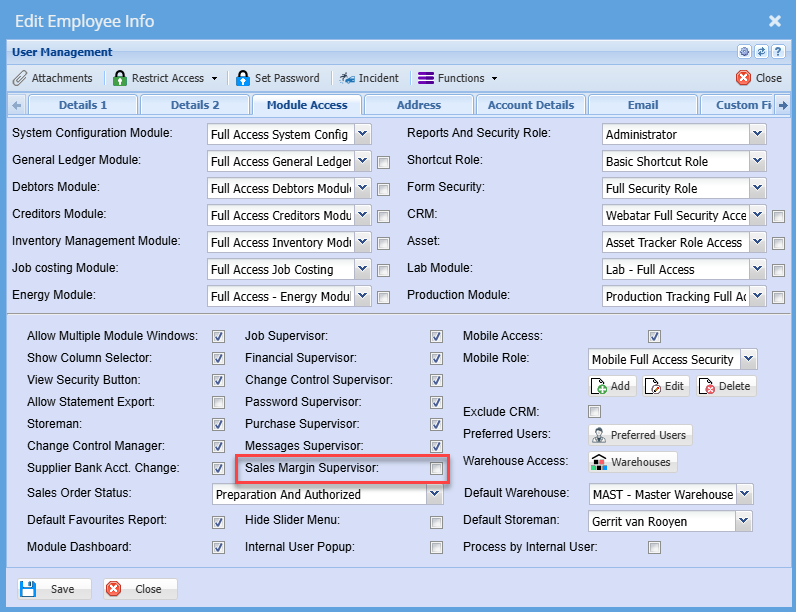Viewport: 796px width, 612px height.
Task: Expand the Default Warehouse dropdown
Action: pyautogui.click(x=745, y=494)
